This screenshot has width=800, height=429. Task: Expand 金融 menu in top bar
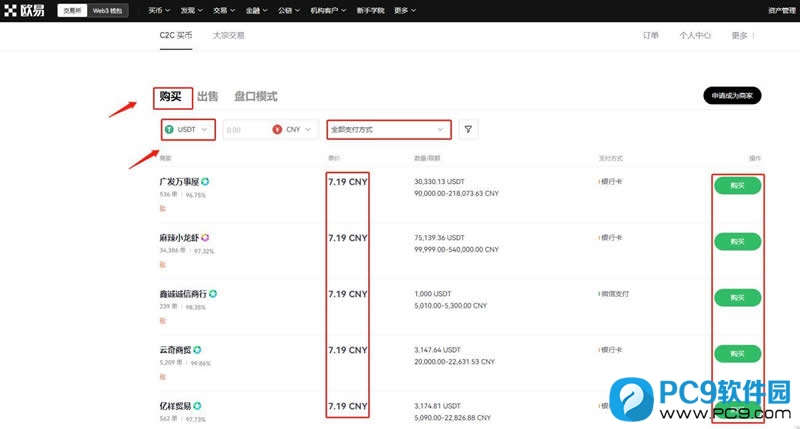pyautogui.click(x=257, y=11)
